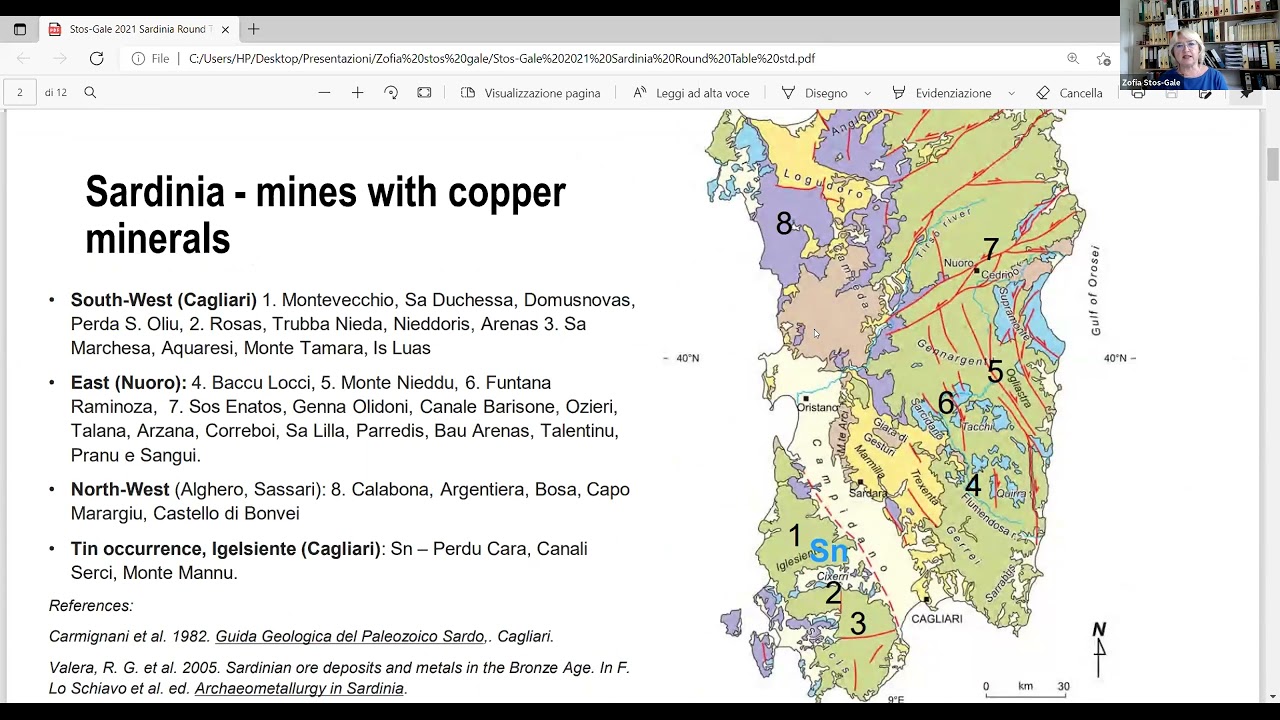Open Visualizzazione pagina view options
The width and height of the screenshot is (1280, 720).
tap(531, 93)
